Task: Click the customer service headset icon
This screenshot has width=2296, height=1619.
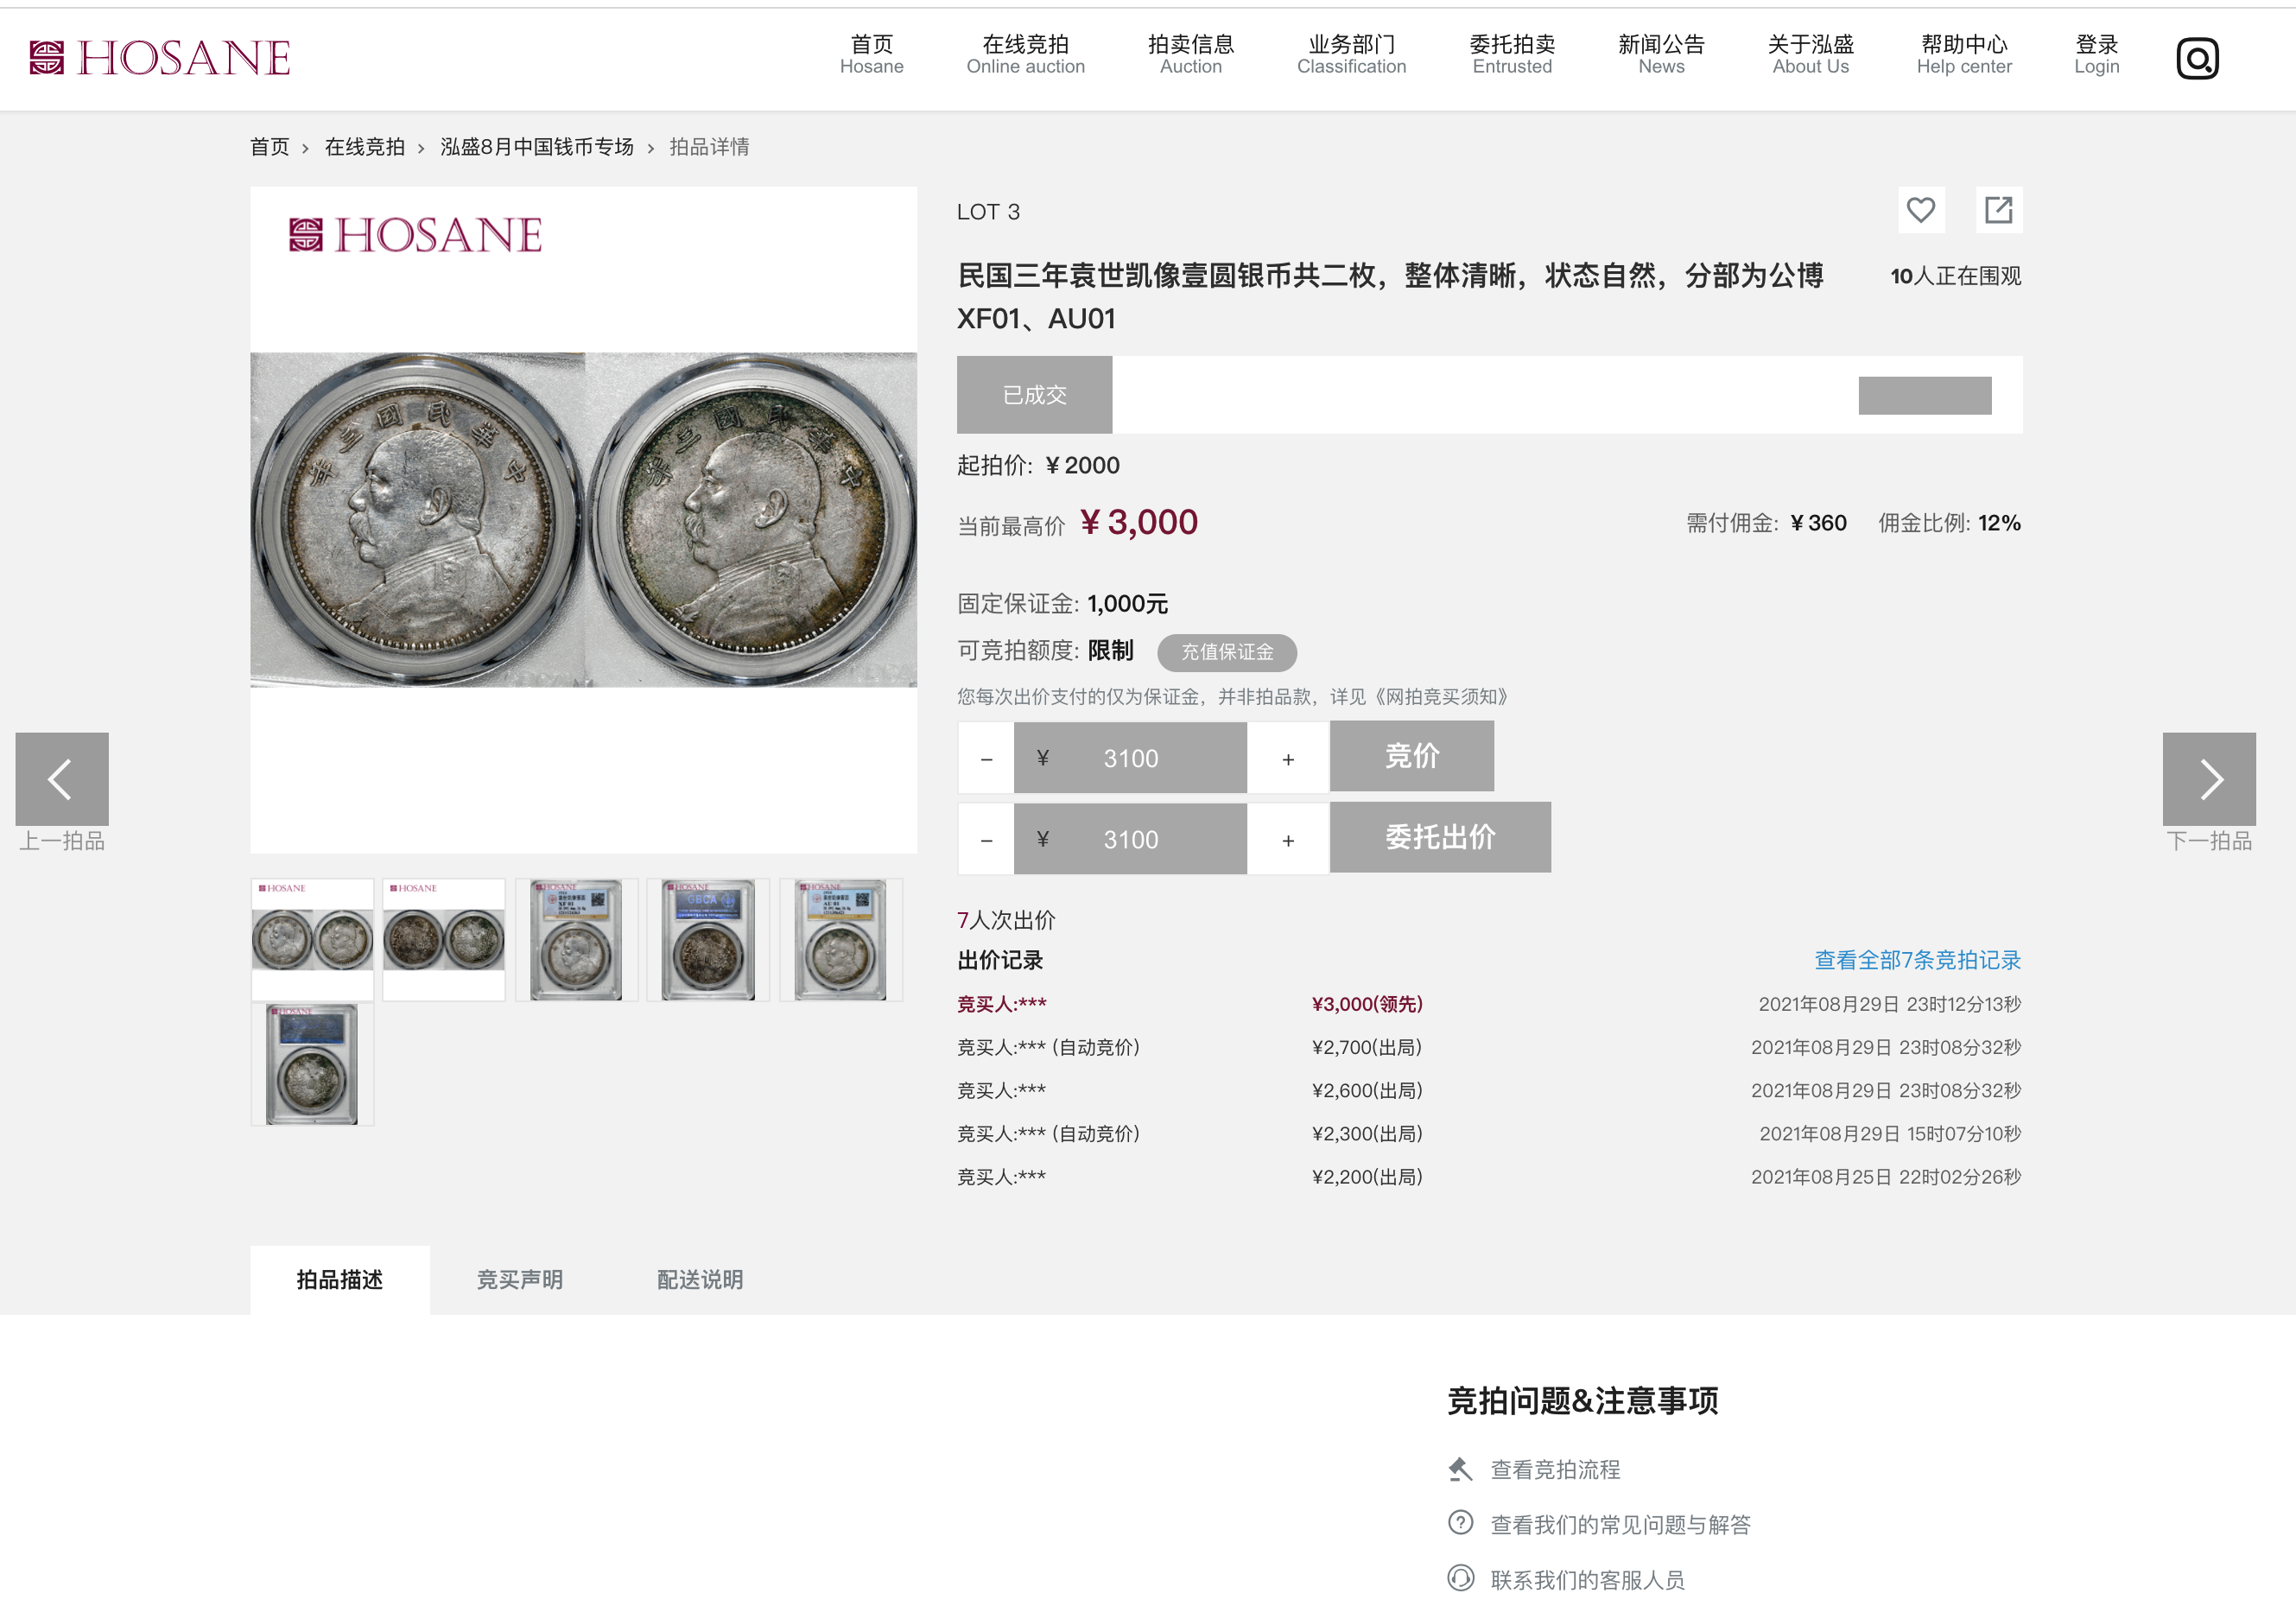Action: pos(1460,1578)
